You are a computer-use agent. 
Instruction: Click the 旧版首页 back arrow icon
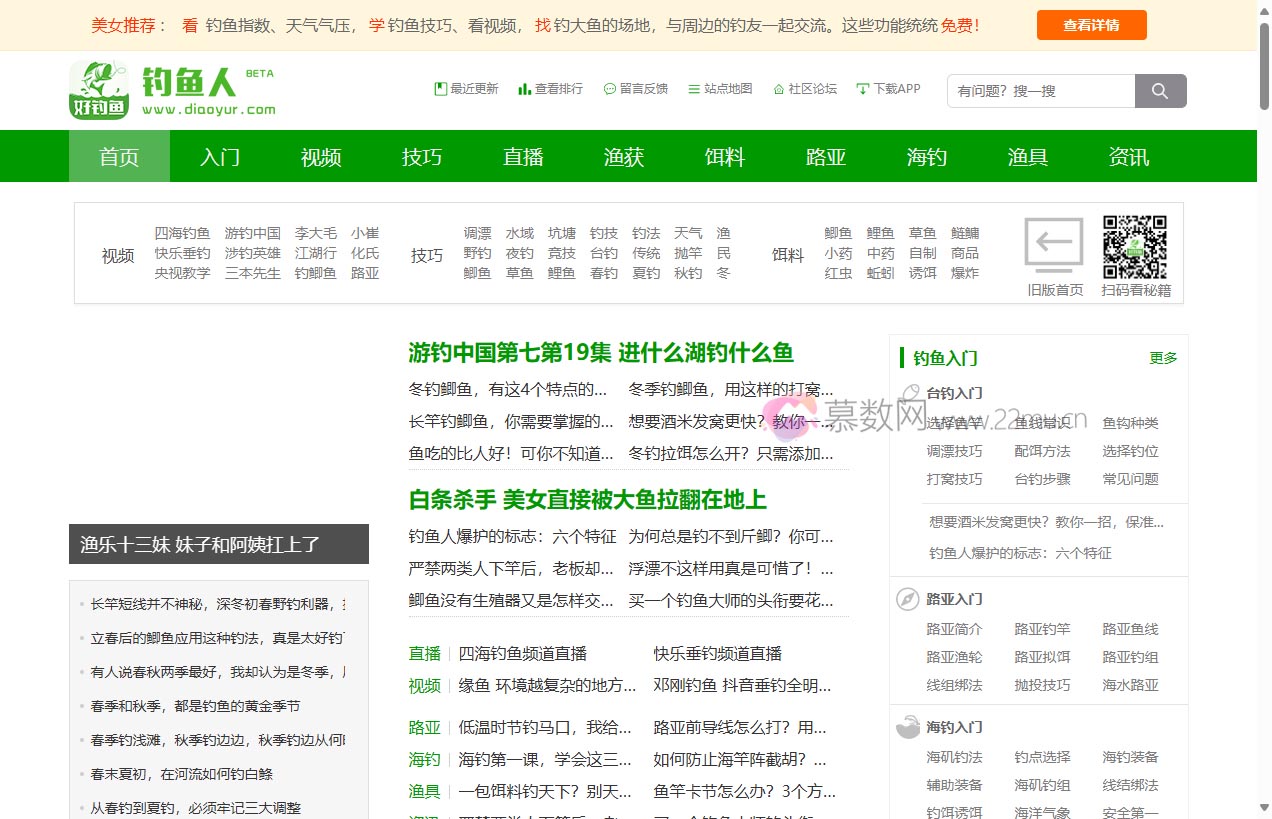click(x=1054, y=245)
